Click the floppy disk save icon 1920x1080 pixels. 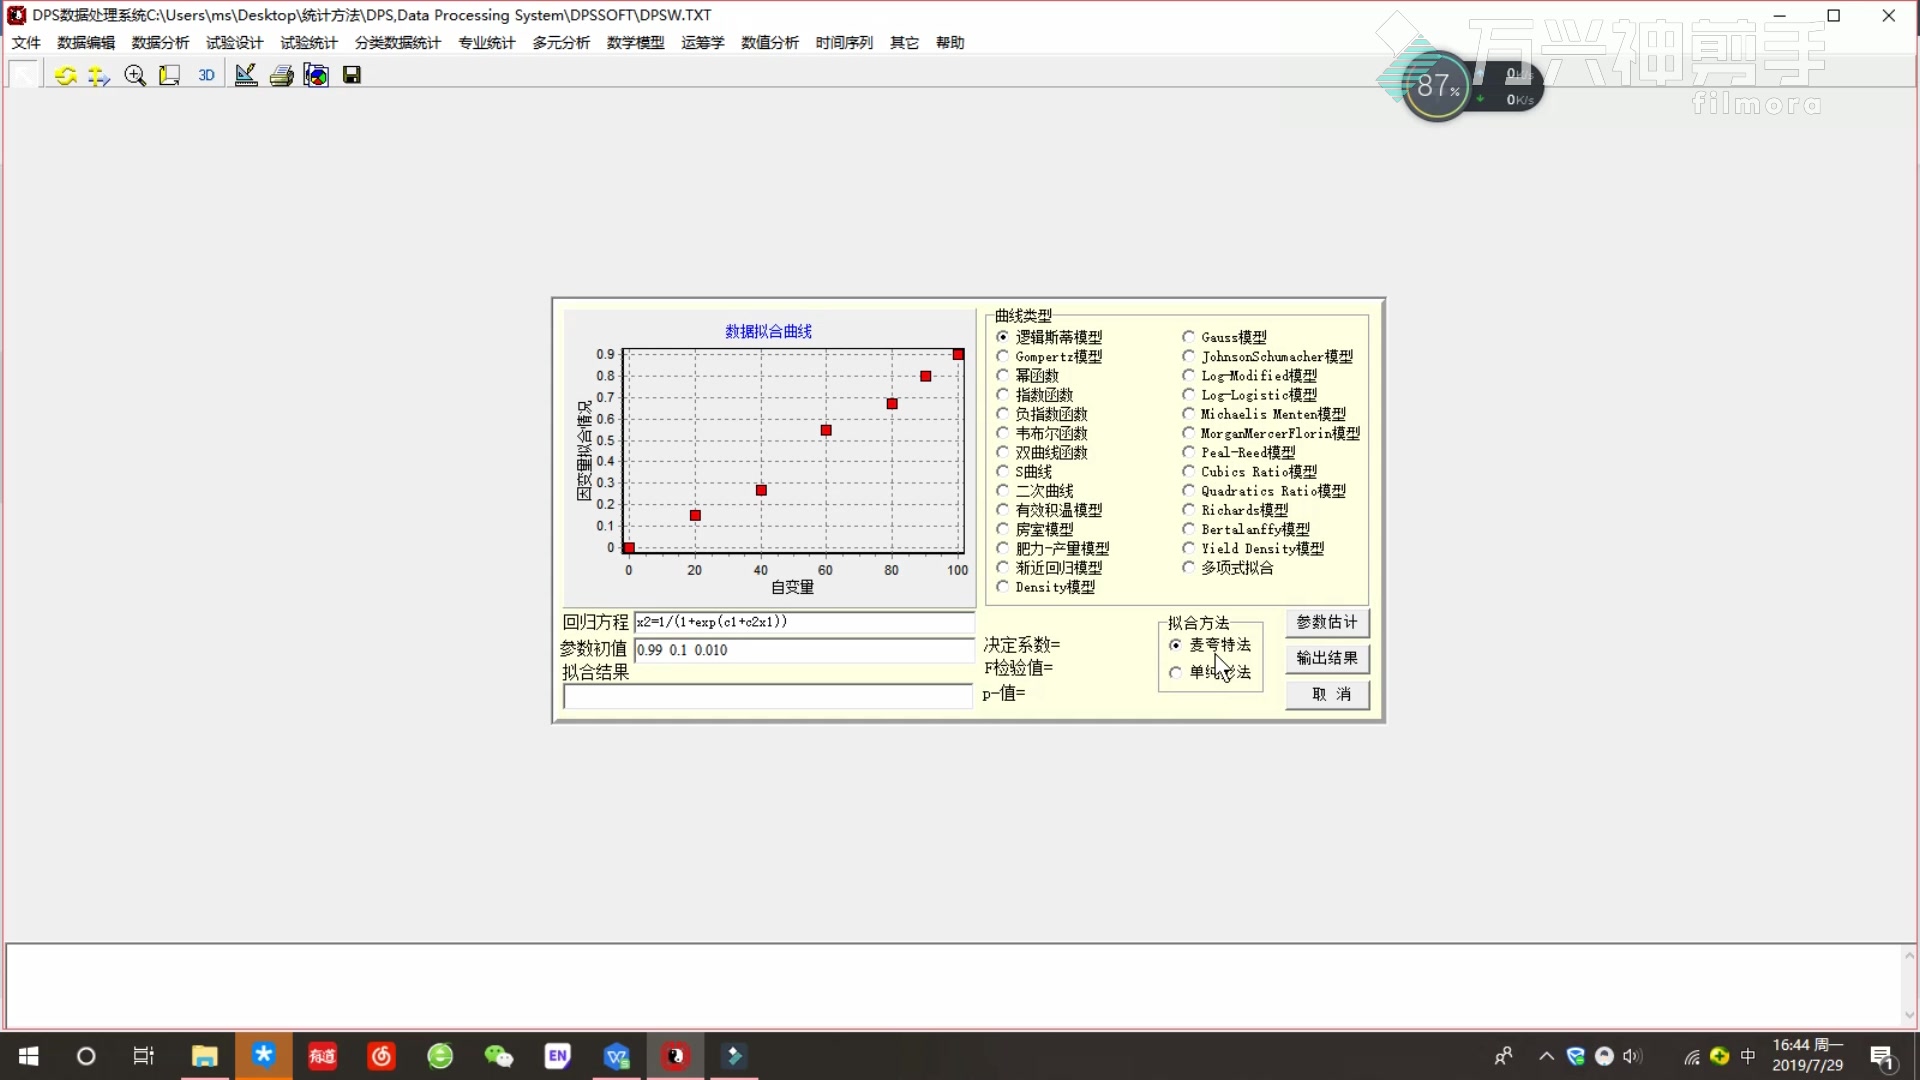point(351,75)
